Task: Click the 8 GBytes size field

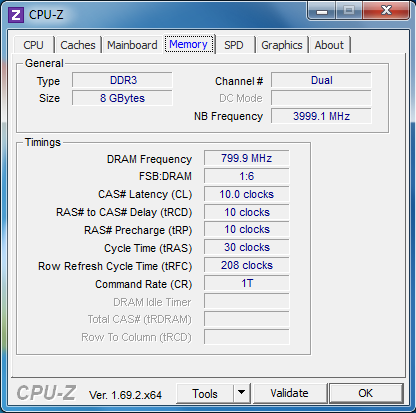Action: pyautogui.click(x=122, y=98)
